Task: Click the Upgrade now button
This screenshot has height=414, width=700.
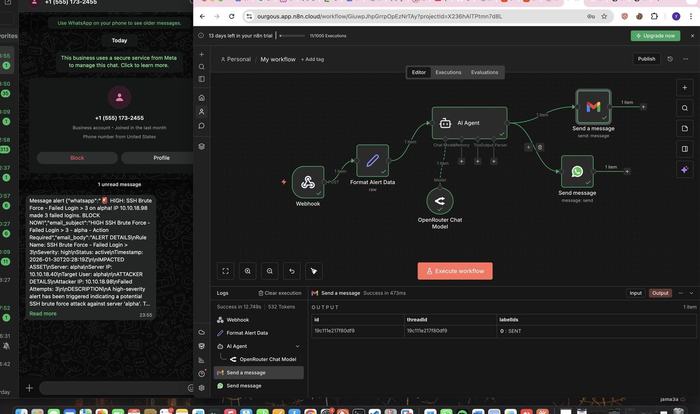Action: (x=655, y=36)
